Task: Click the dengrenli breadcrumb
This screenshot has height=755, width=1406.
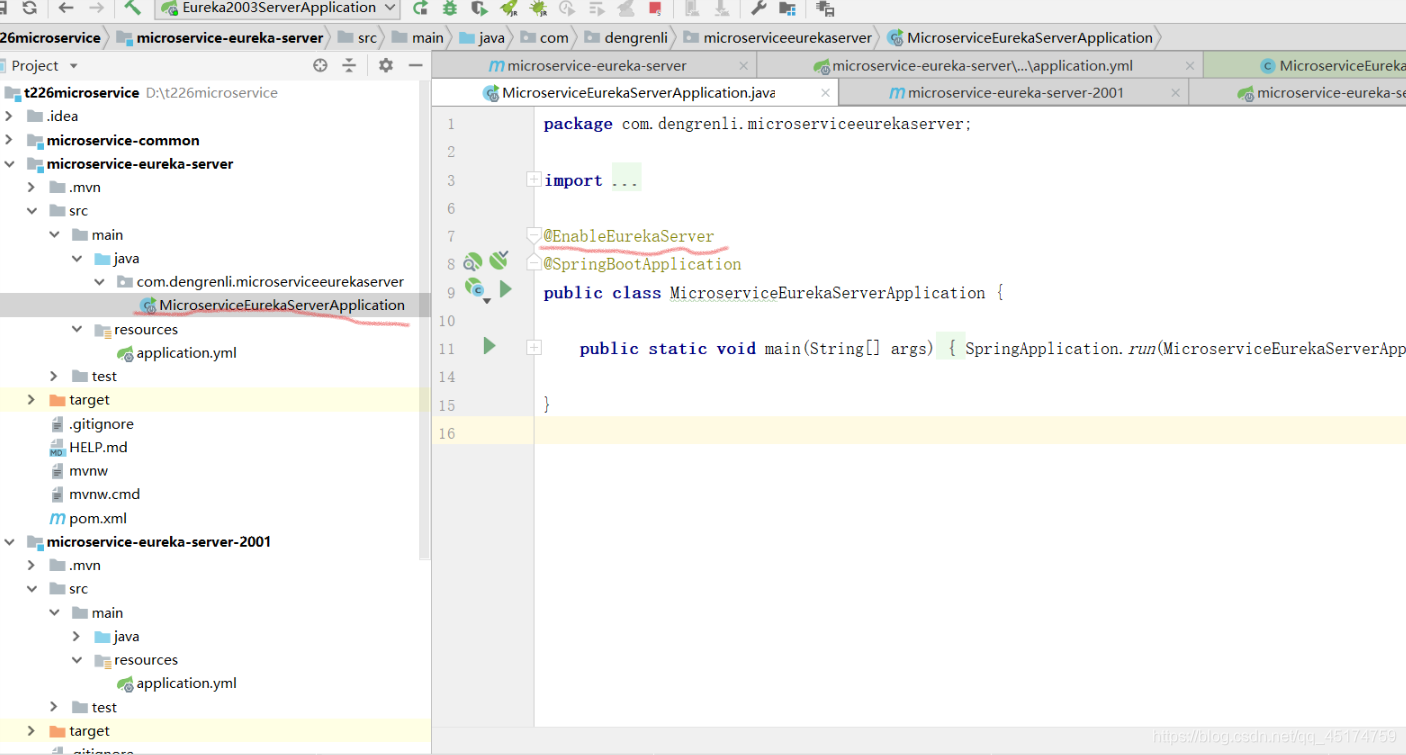Action: pos(626,38)
